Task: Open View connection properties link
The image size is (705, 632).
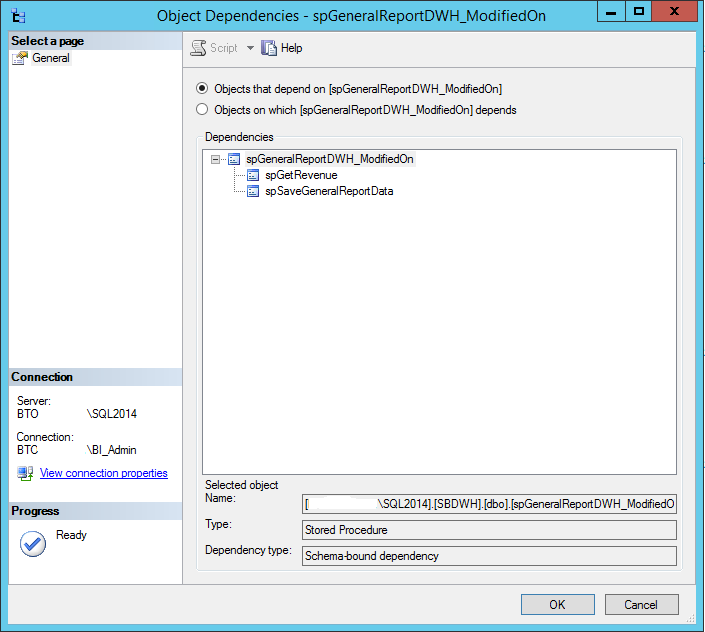Action: pos(103,473)
